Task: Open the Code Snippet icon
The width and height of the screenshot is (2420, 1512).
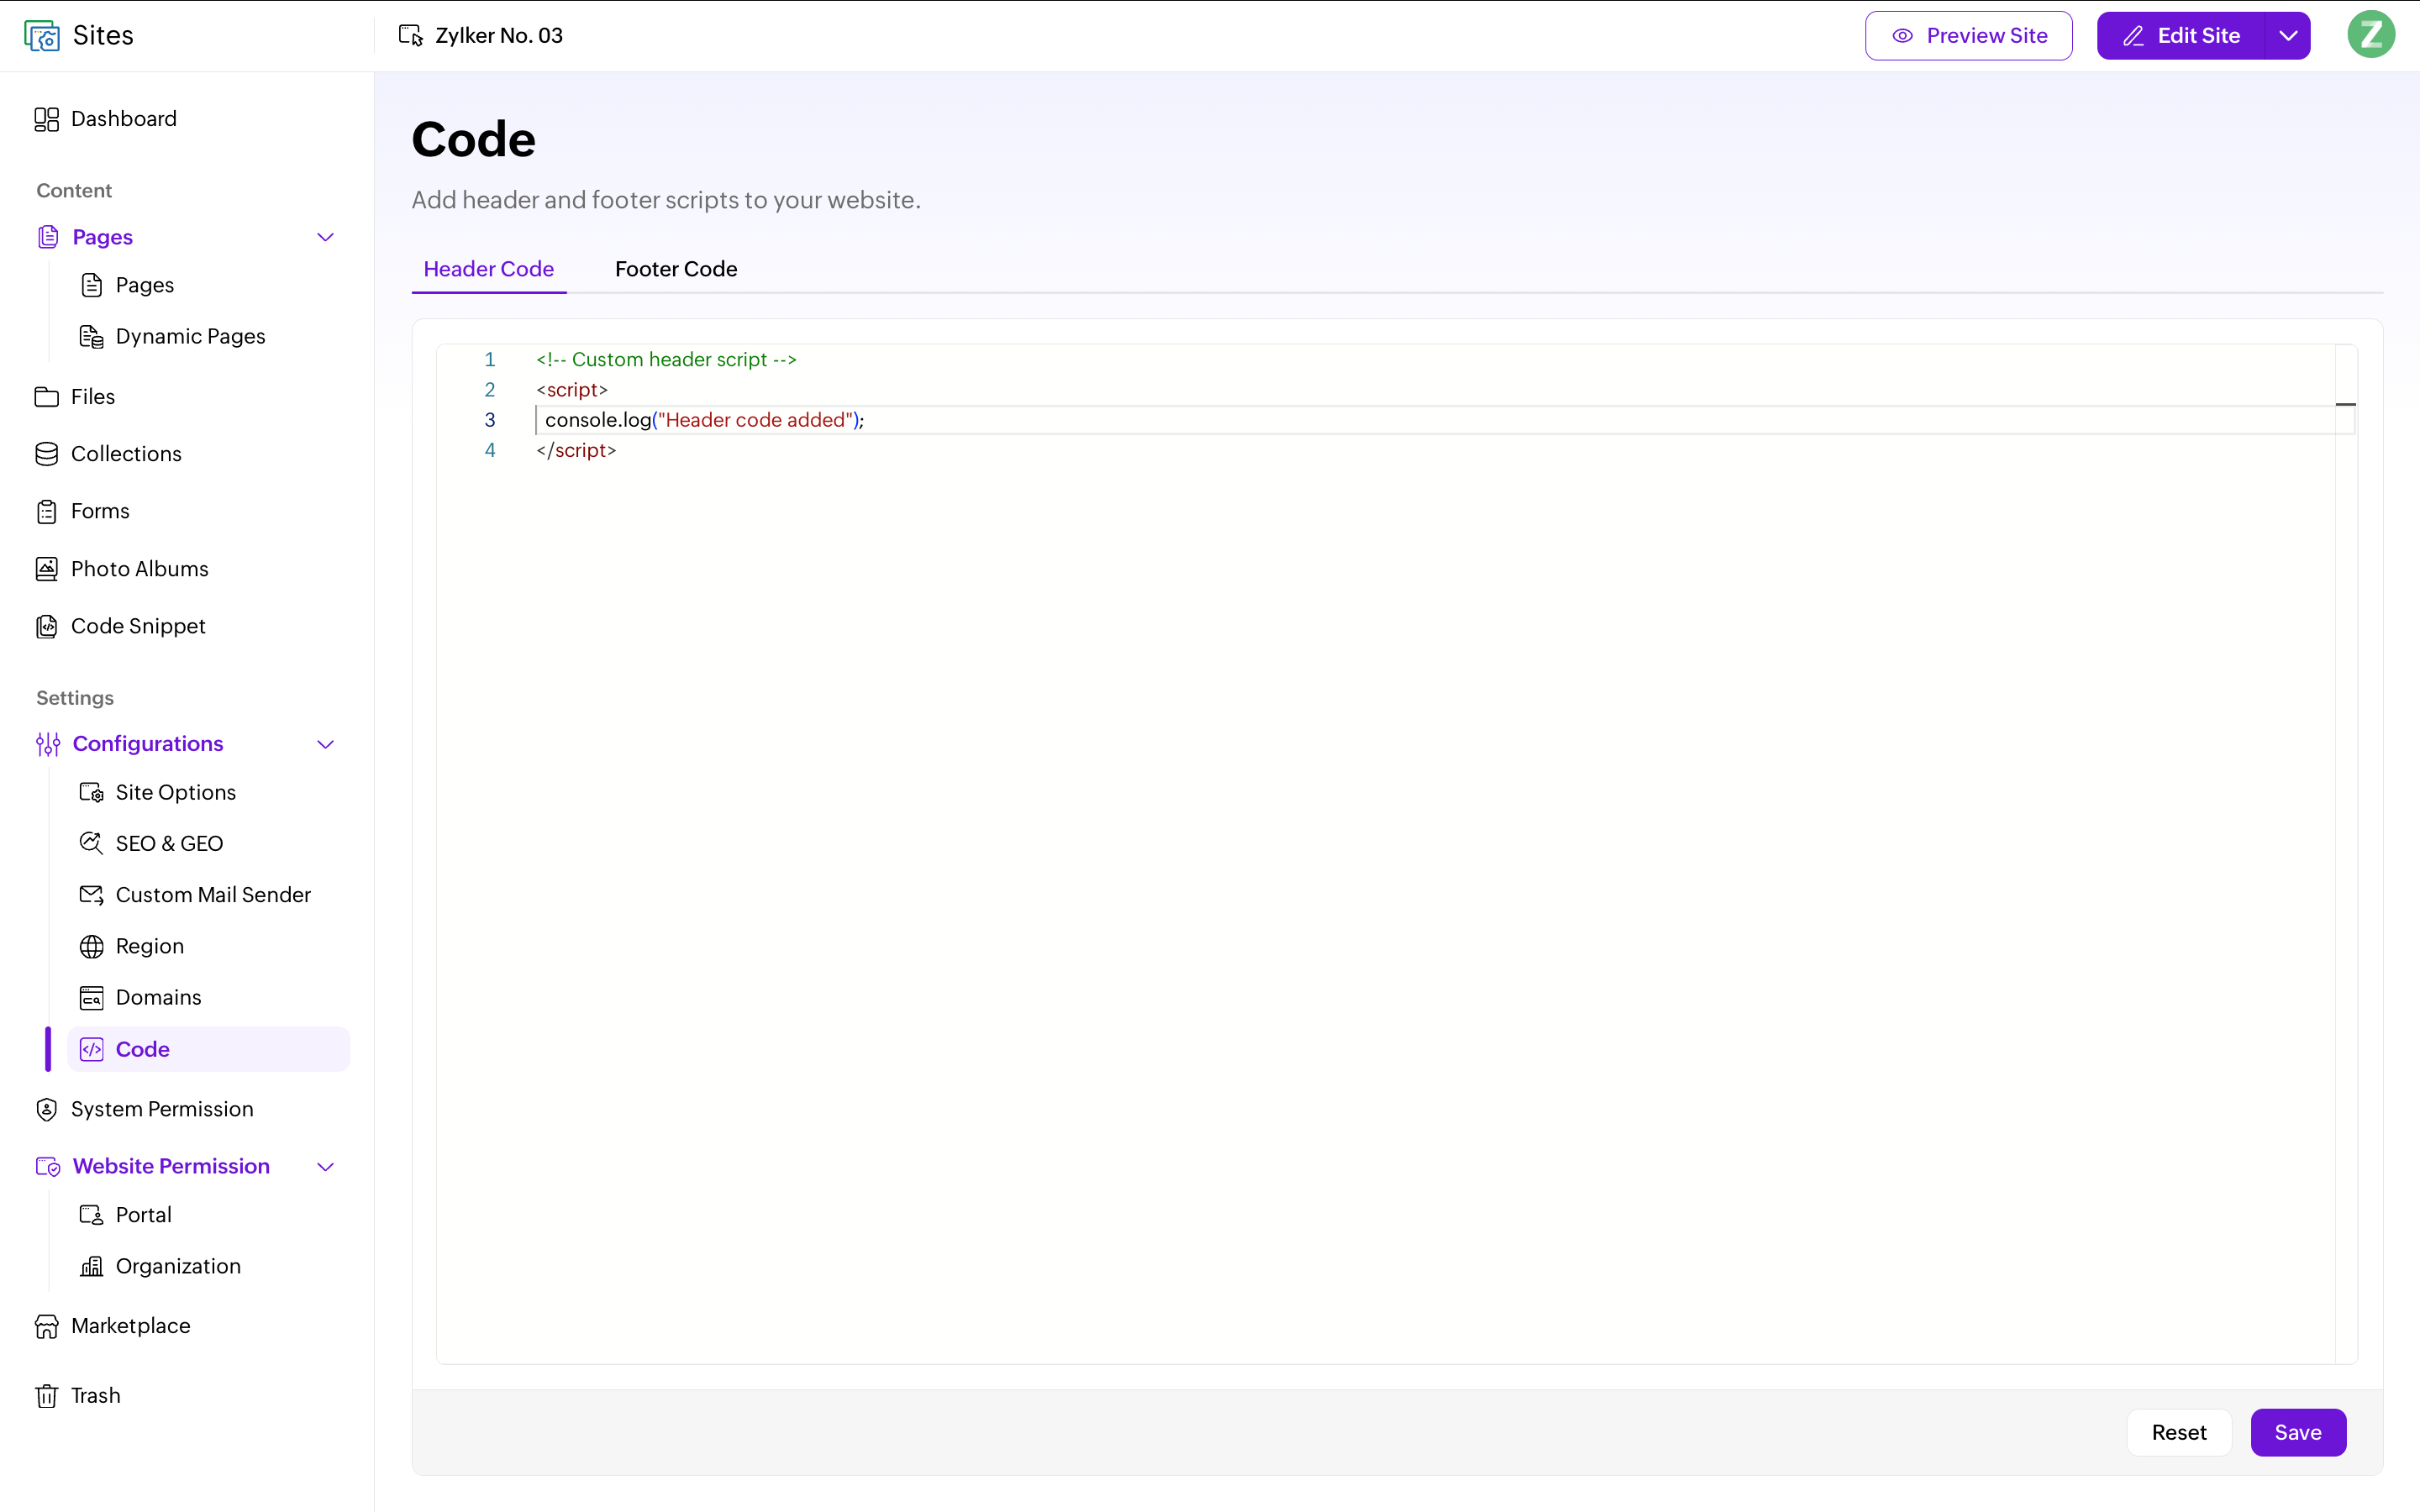Action: (x=46, y=626)
